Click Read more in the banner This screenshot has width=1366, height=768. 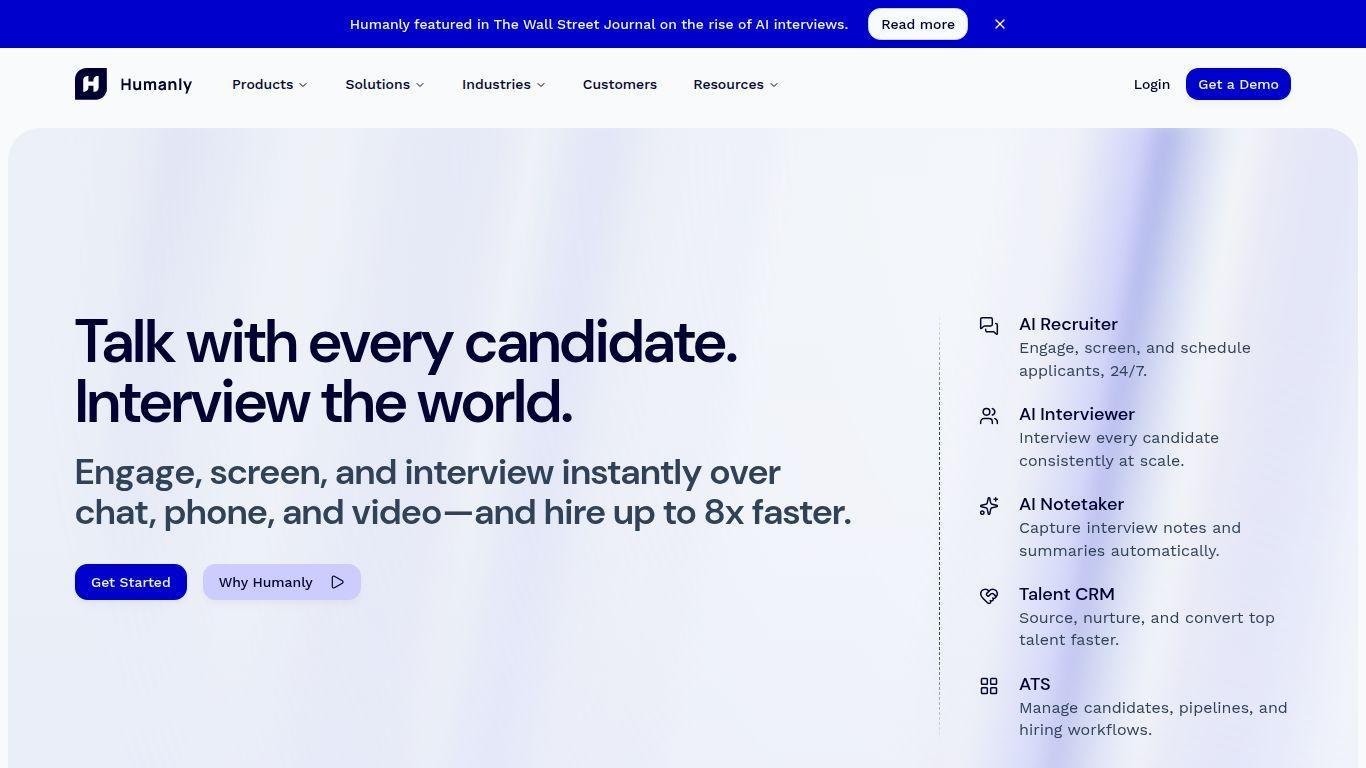(x=917, y=24)
